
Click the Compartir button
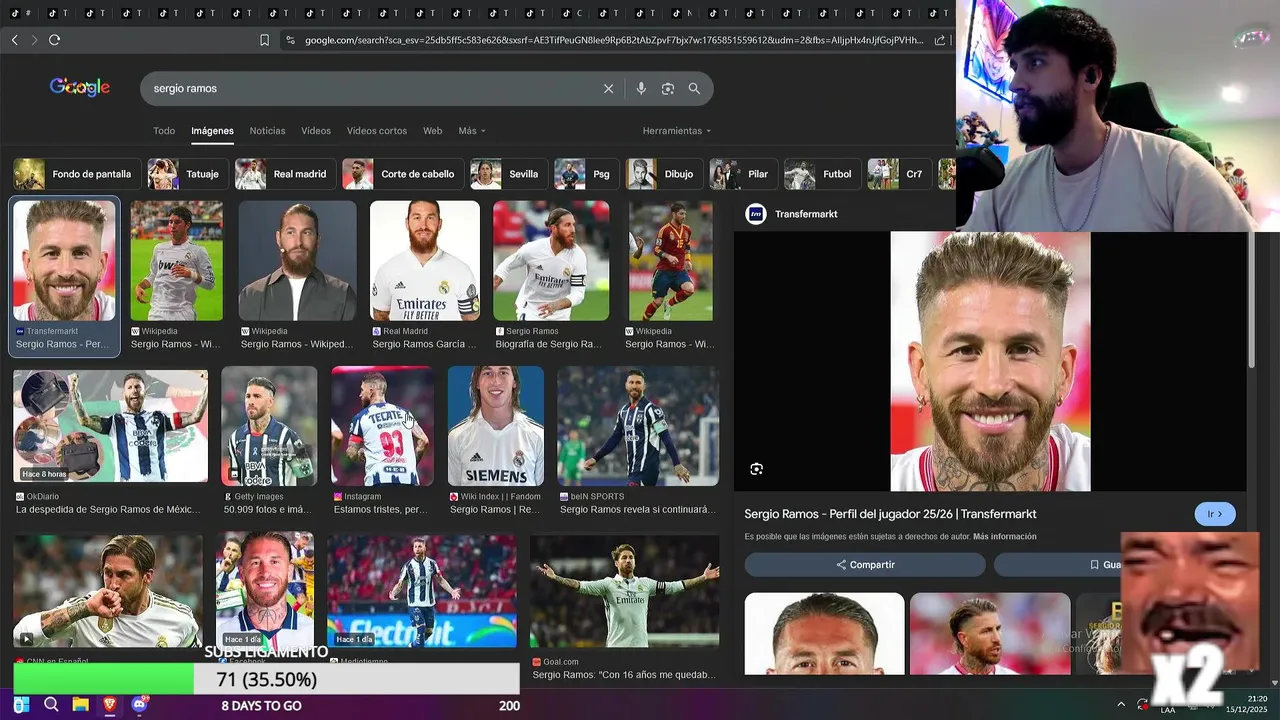(x=865, y=565)
